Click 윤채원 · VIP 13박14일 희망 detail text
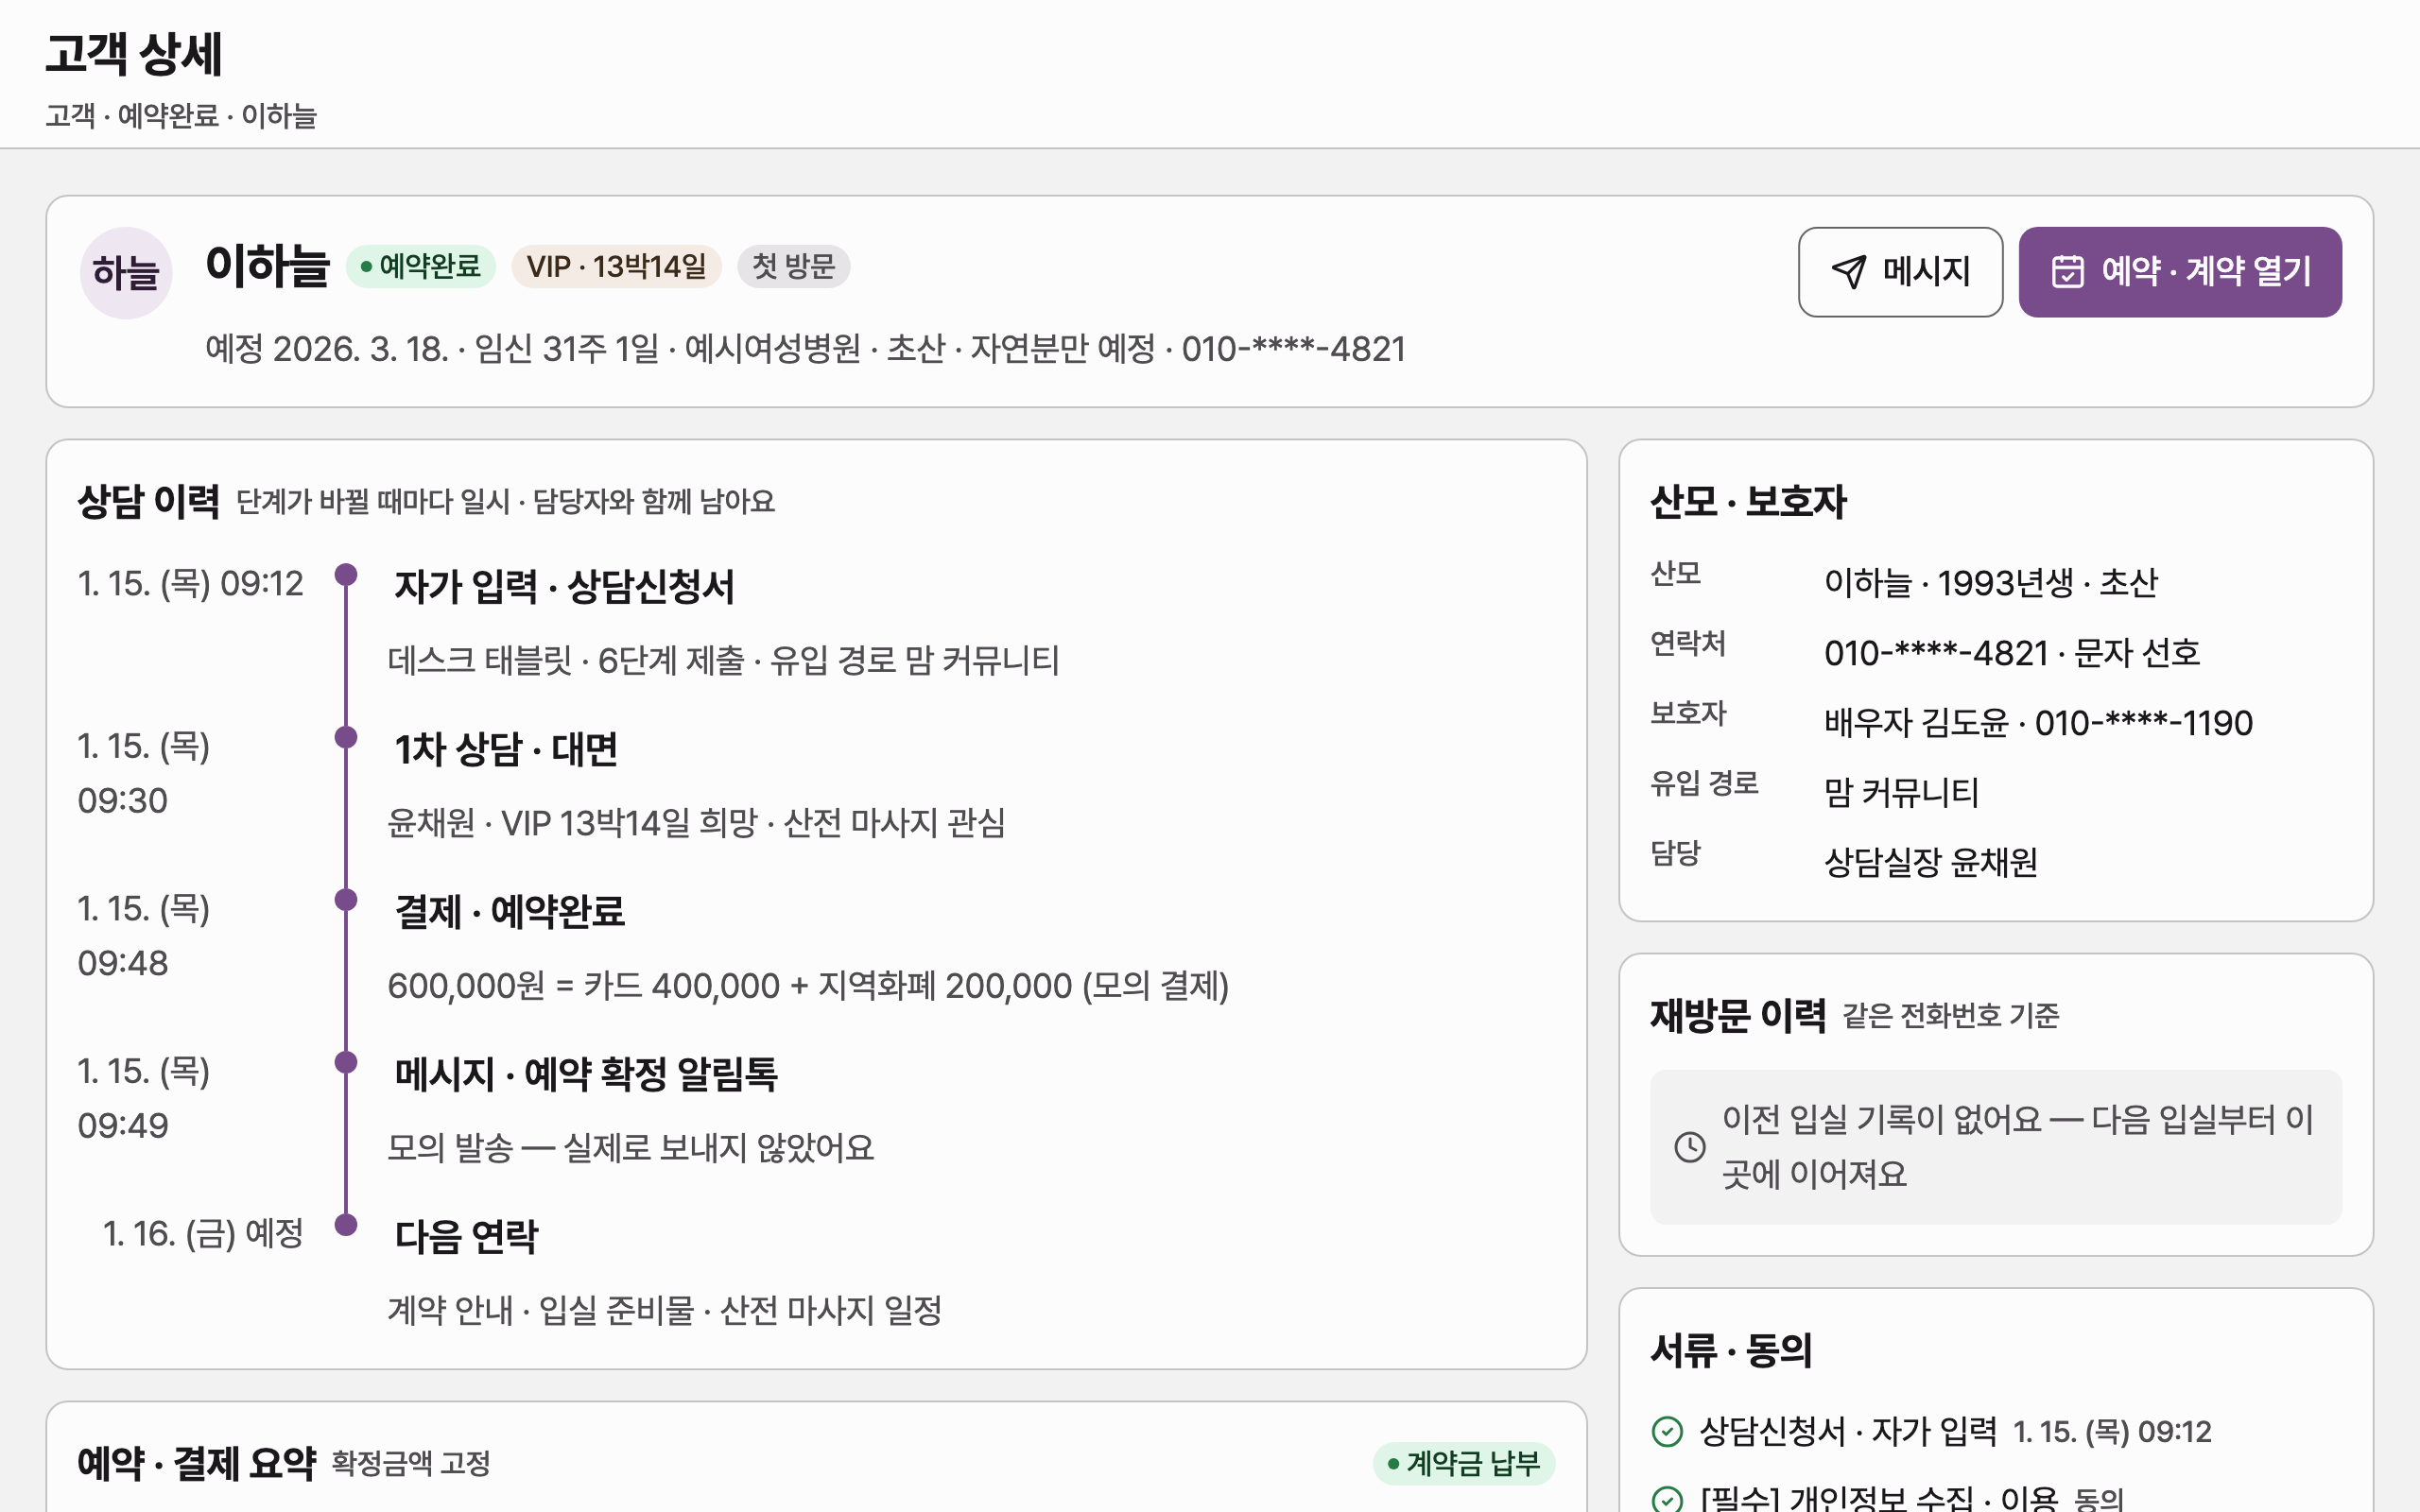Viewport: 2420px width, 1512px height. 696,823
